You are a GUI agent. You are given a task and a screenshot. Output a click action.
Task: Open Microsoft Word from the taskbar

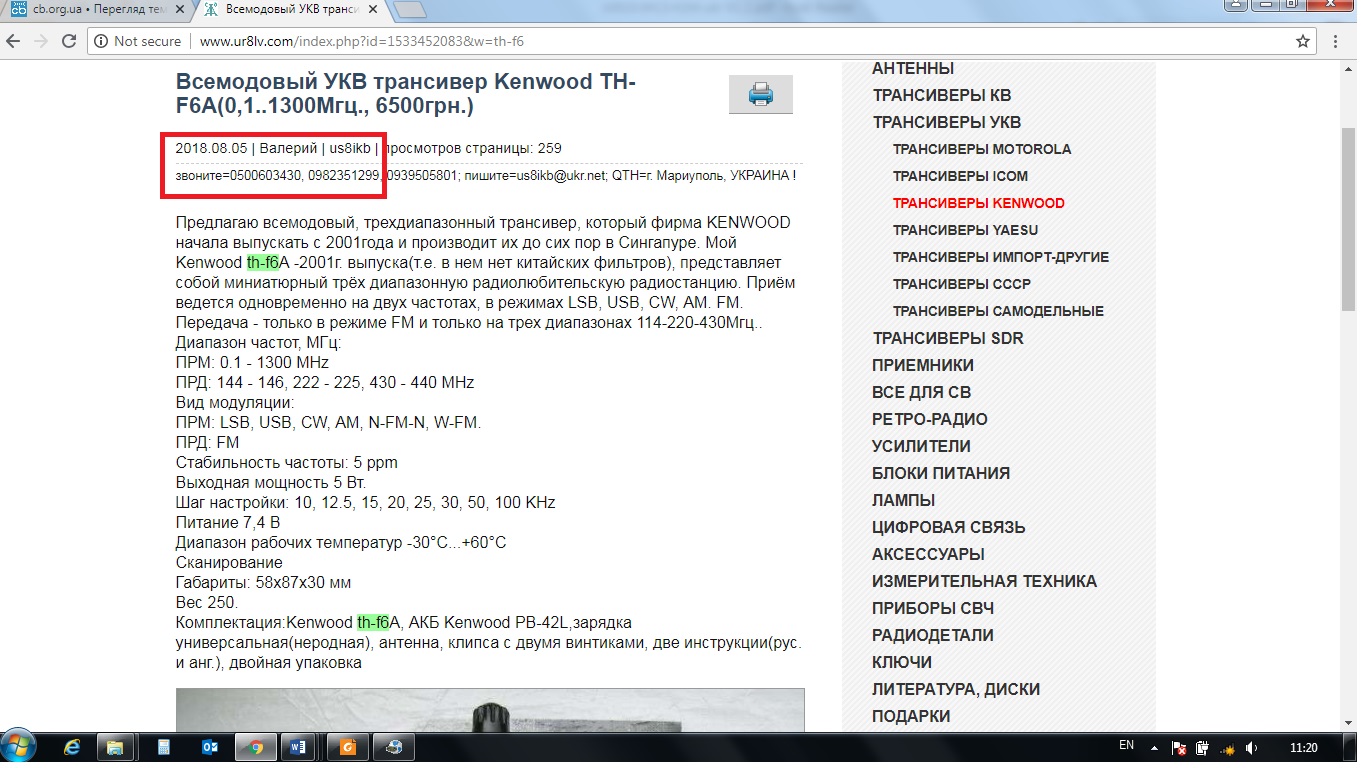click(298, 747)
